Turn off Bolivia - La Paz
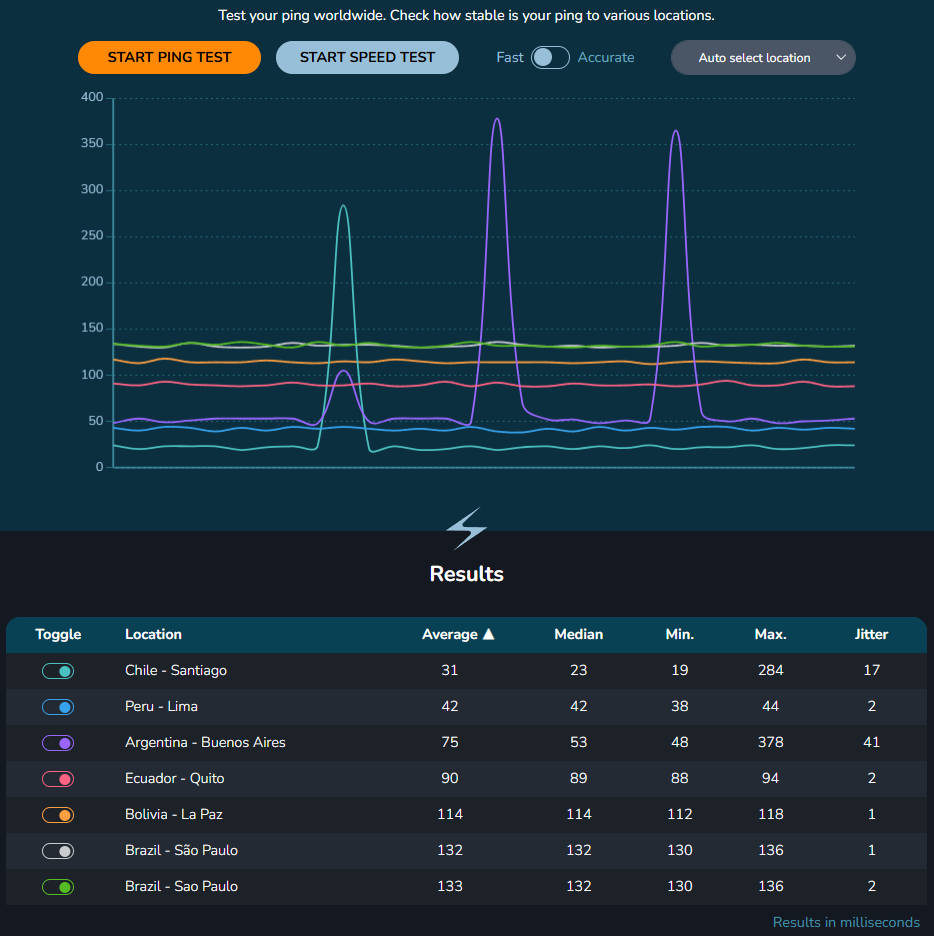Image resolution: width=934 pixels, height=936 pixels. (57, 815)
